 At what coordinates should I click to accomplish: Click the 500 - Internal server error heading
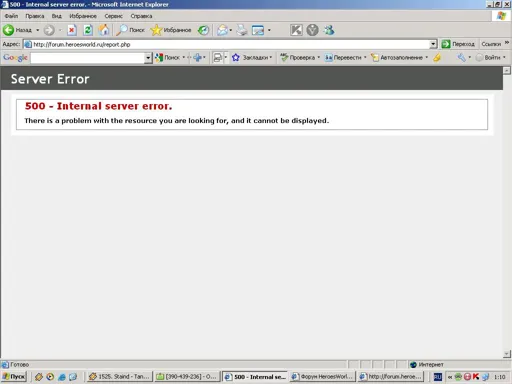point(98,106)
